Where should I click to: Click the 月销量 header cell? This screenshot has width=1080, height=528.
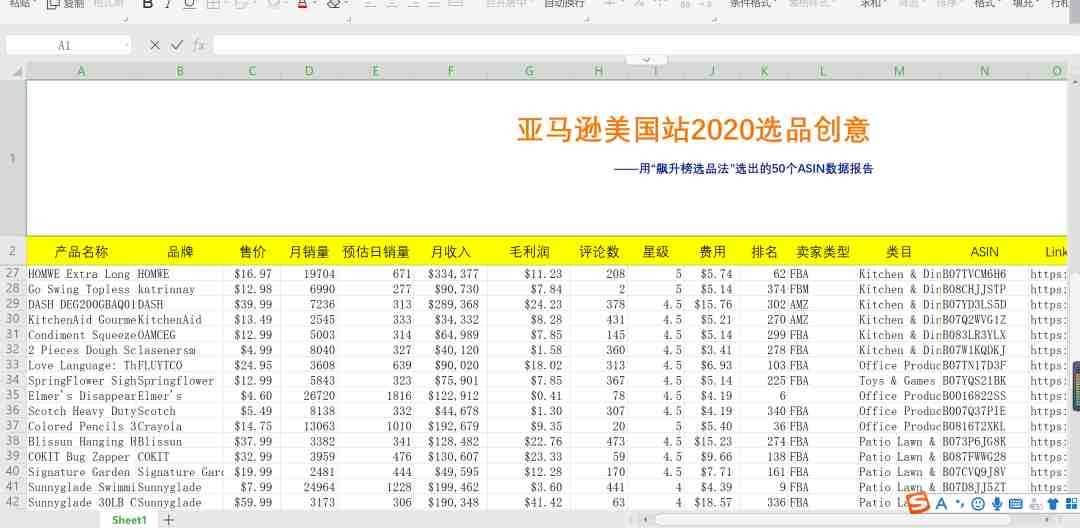(x=309, y=252)
